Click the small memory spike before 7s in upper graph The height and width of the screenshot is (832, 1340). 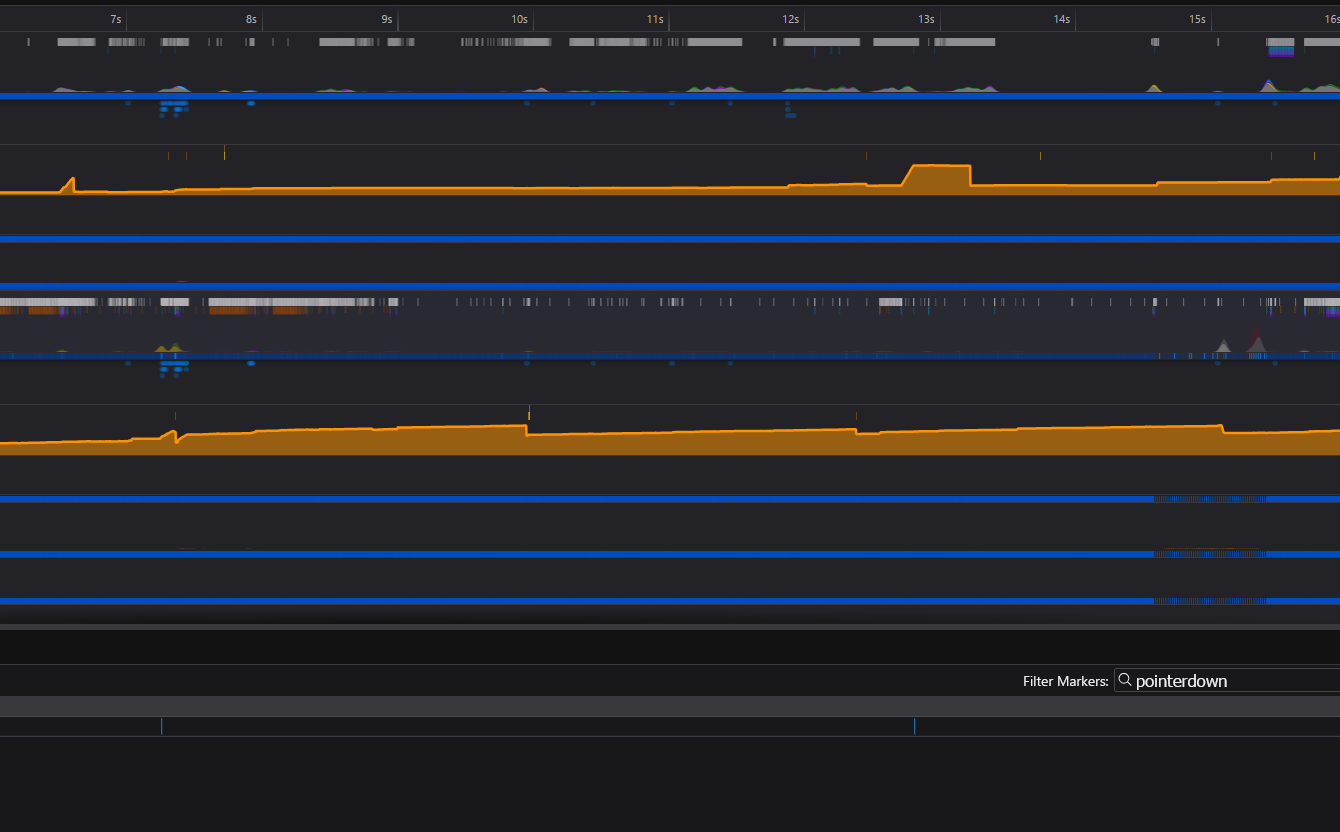coord(70,184)
